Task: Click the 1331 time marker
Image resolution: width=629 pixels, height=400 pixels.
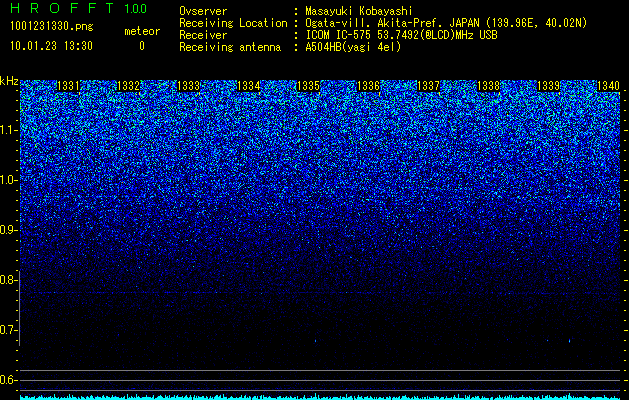Action: coord(69,85)
